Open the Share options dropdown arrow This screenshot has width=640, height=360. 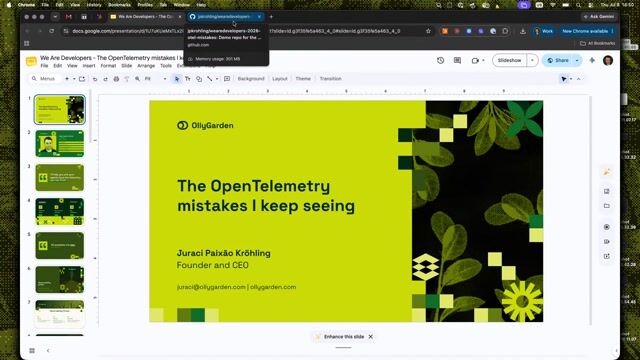(x=577, y=60)
